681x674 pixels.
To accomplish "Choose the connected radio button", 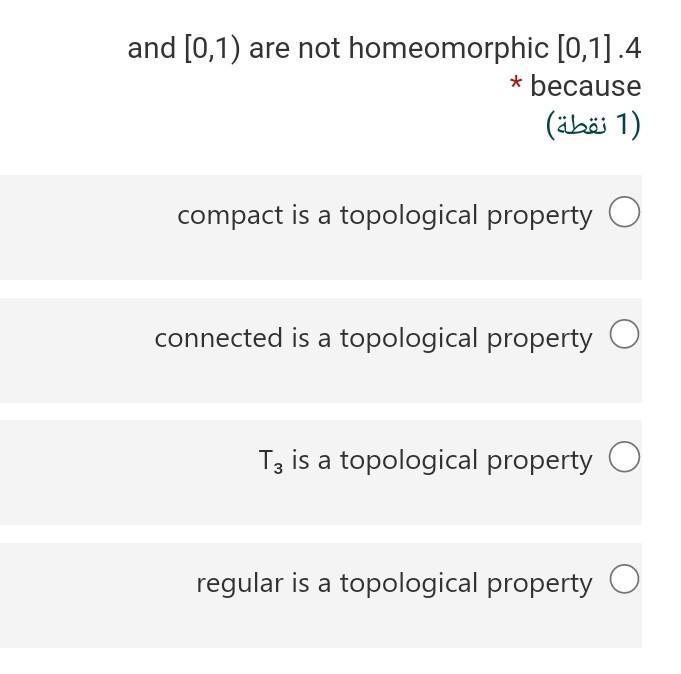I will [x=624, y=334].
